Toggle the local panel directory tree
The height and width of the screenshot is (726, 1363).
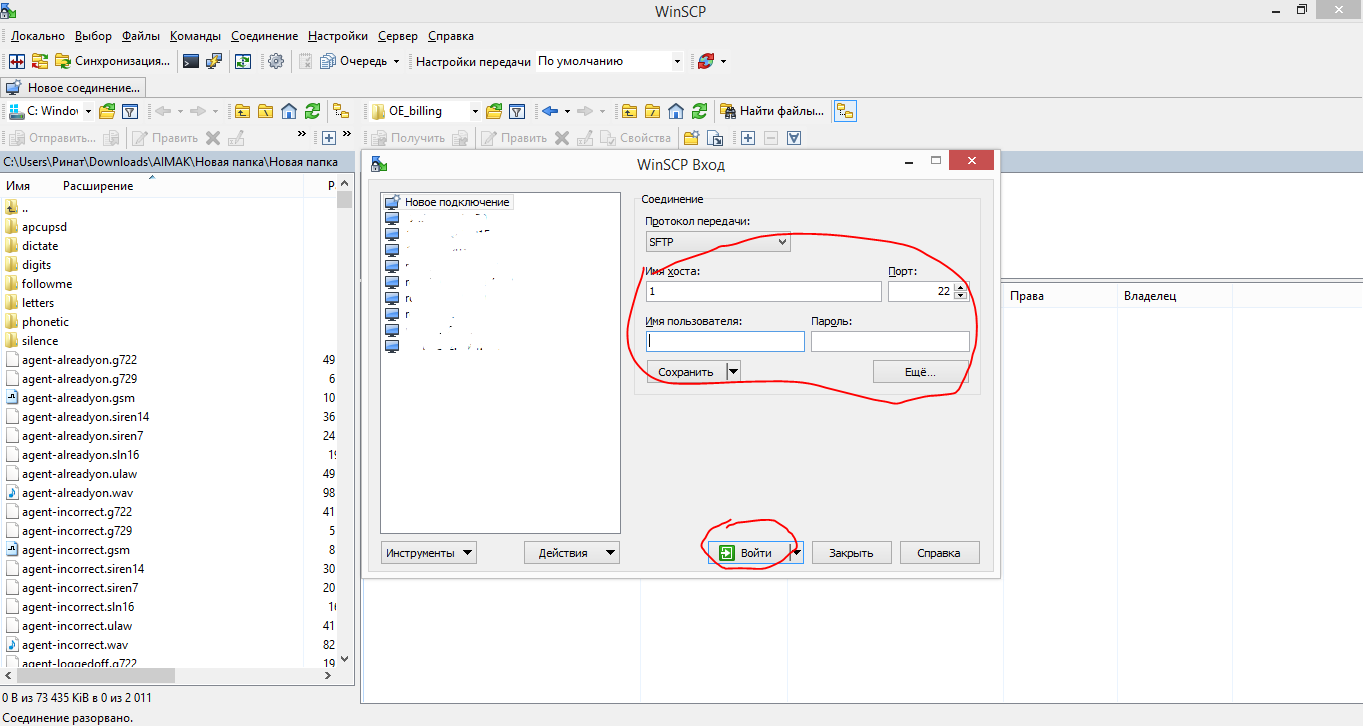[x=341, y=111]
